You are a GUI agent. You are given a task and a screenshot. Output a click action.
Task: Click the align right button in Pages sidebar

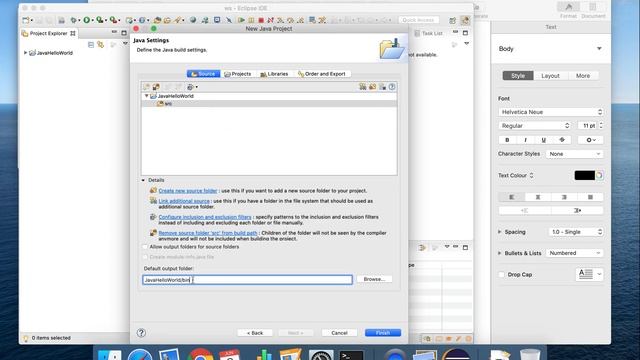click(564, 197)
